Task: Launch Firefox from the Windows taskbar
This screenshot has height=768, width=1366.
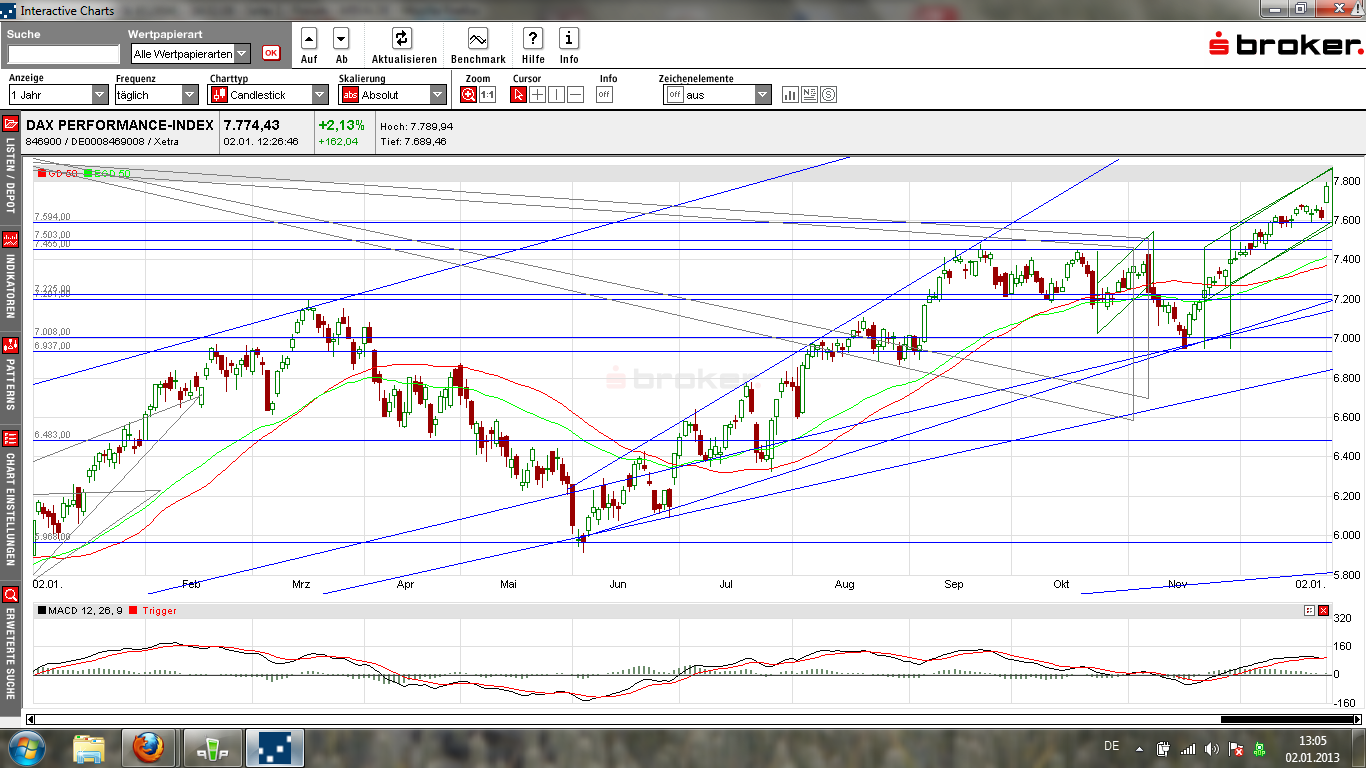Action: point(149,747)
